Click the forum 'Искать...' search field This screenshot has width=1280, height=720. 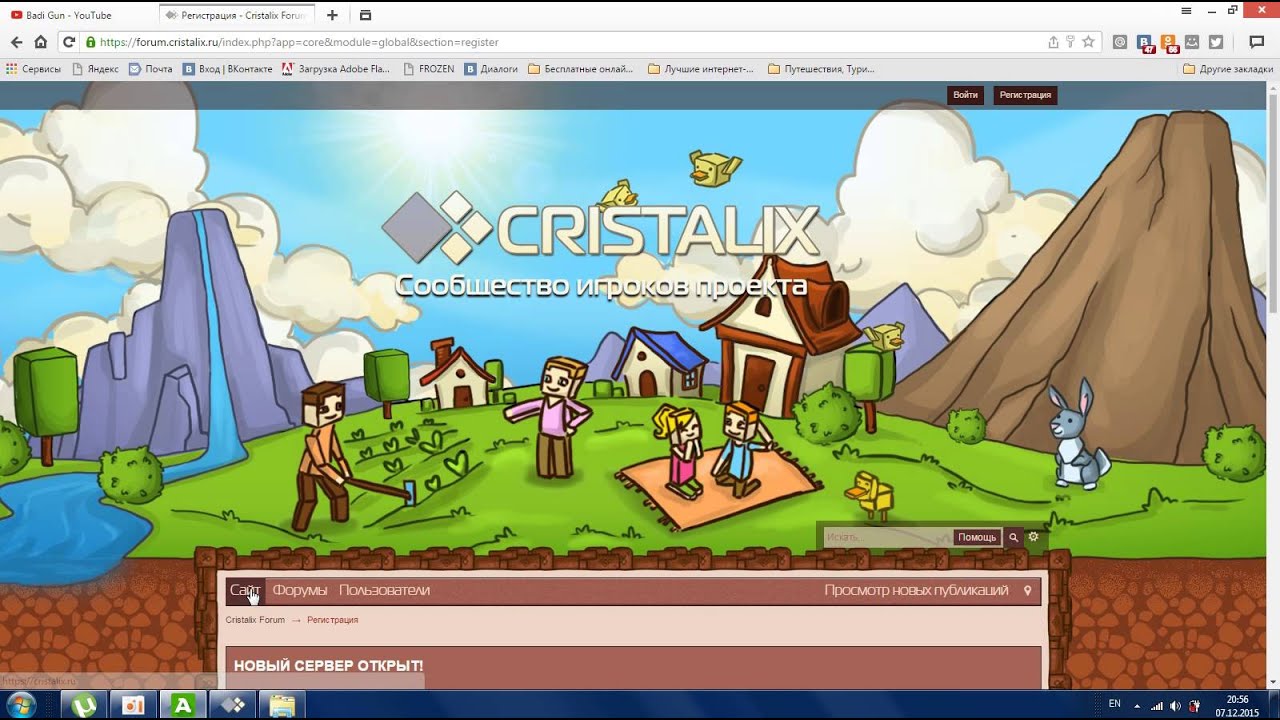click(x=887, y=537)
